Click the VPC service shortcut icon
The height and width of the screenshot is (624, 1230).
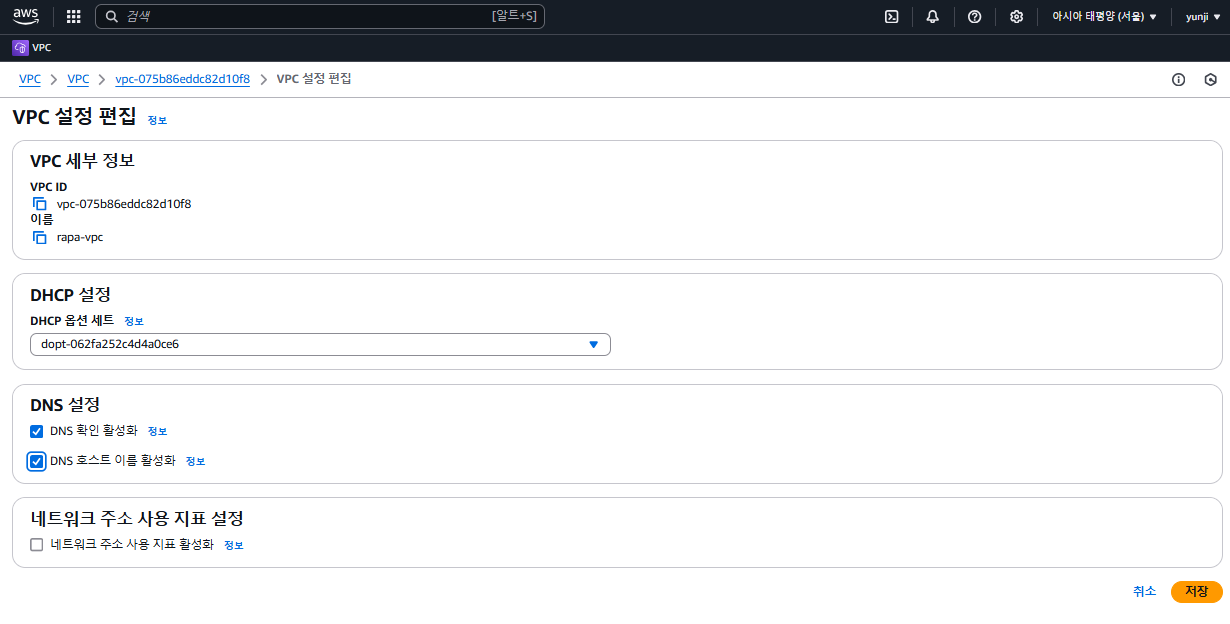tap(20, 47)
